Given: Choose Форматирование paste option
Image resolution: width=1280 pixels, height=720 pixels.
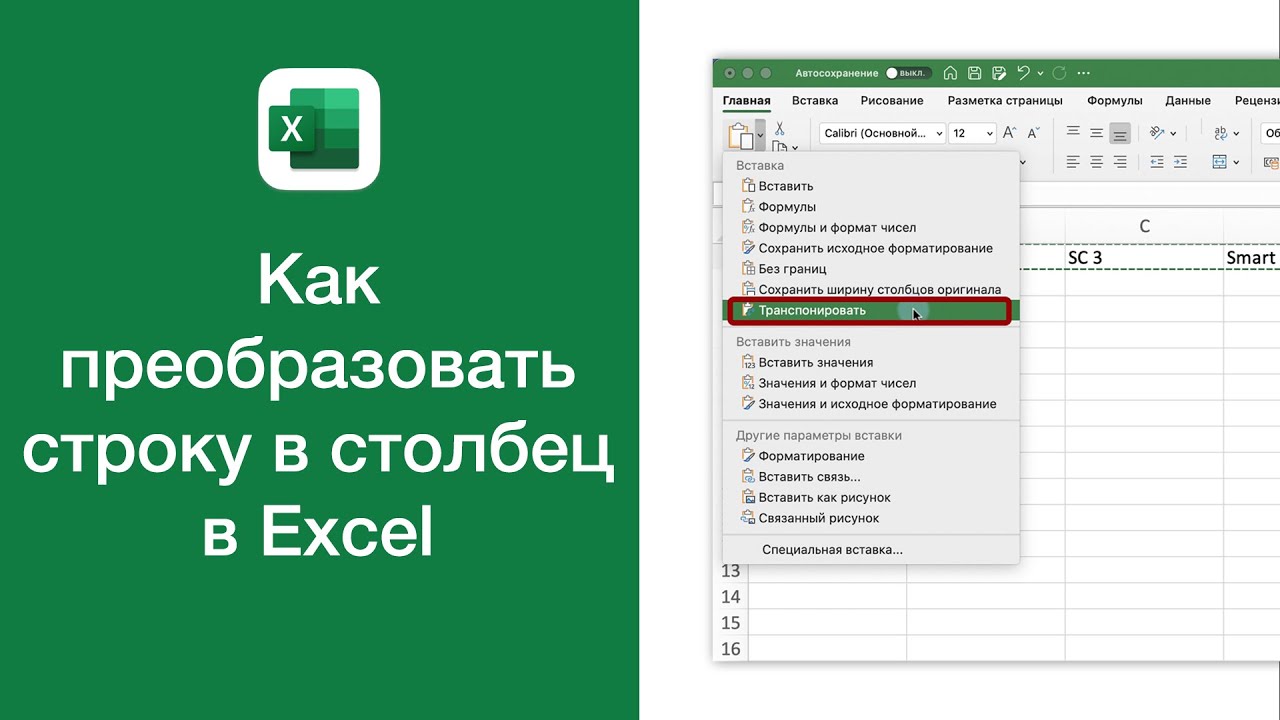Looking at the screenshot, I should point(871,456).
